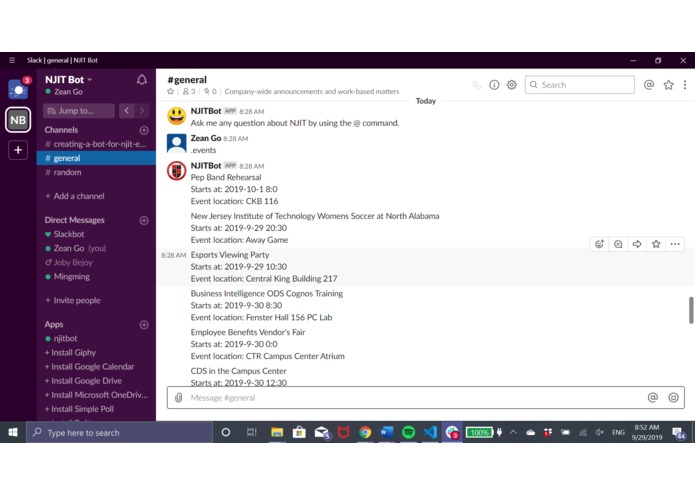This screenshot has width=695, height=494.
Task: Click Install Microsoft OneDrive
Action: [96, 395]
